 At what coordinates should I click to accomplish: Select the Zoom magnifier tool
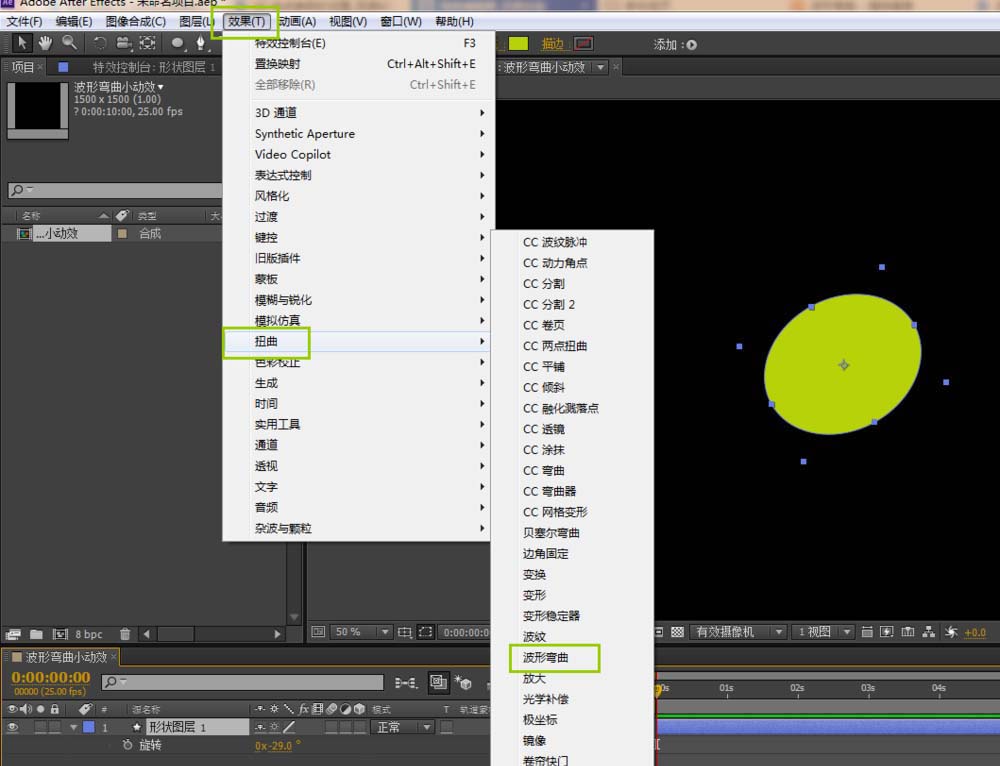click(x=69, y=43)
